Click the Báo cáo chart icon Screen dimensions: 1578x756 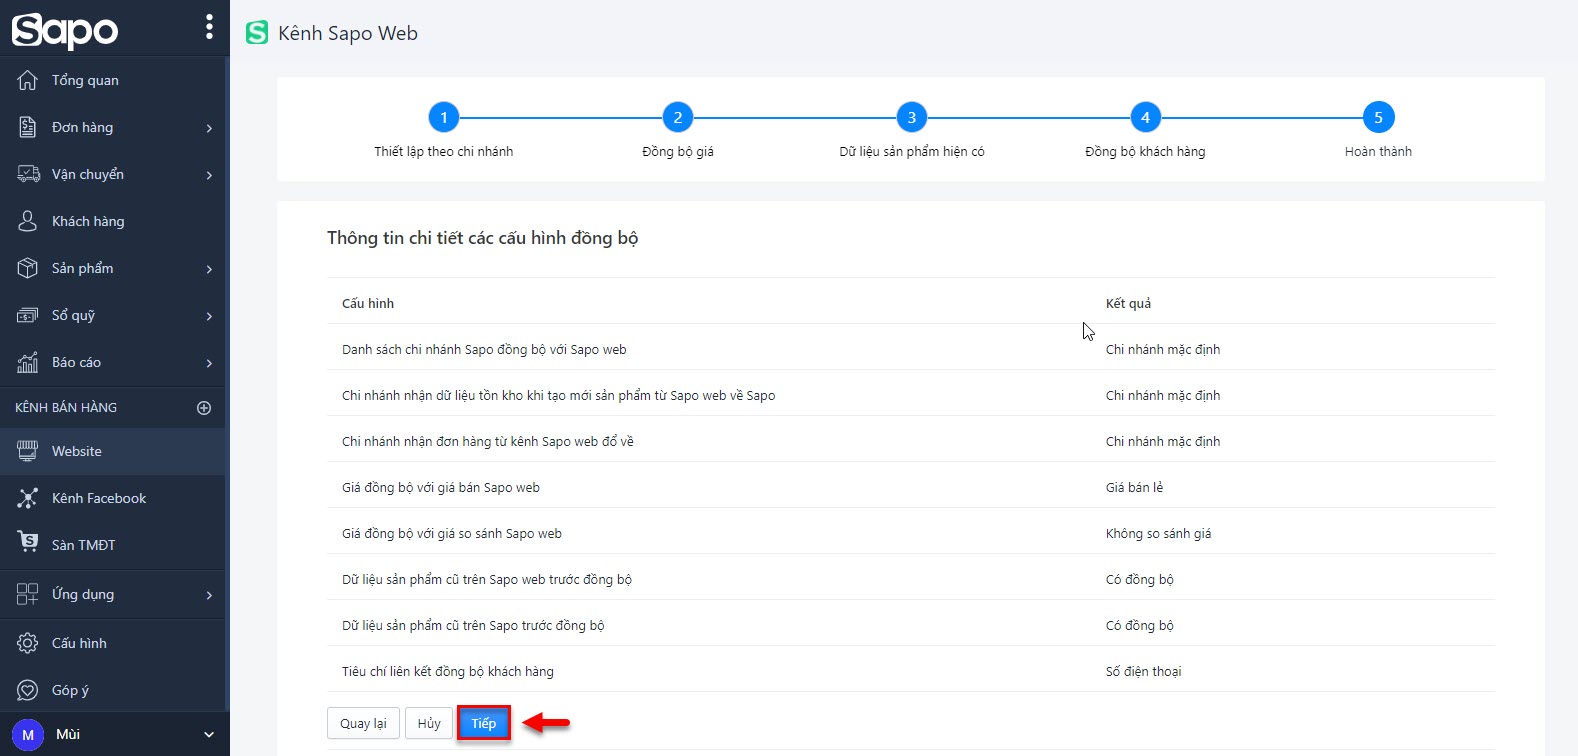tap(28, 362)
